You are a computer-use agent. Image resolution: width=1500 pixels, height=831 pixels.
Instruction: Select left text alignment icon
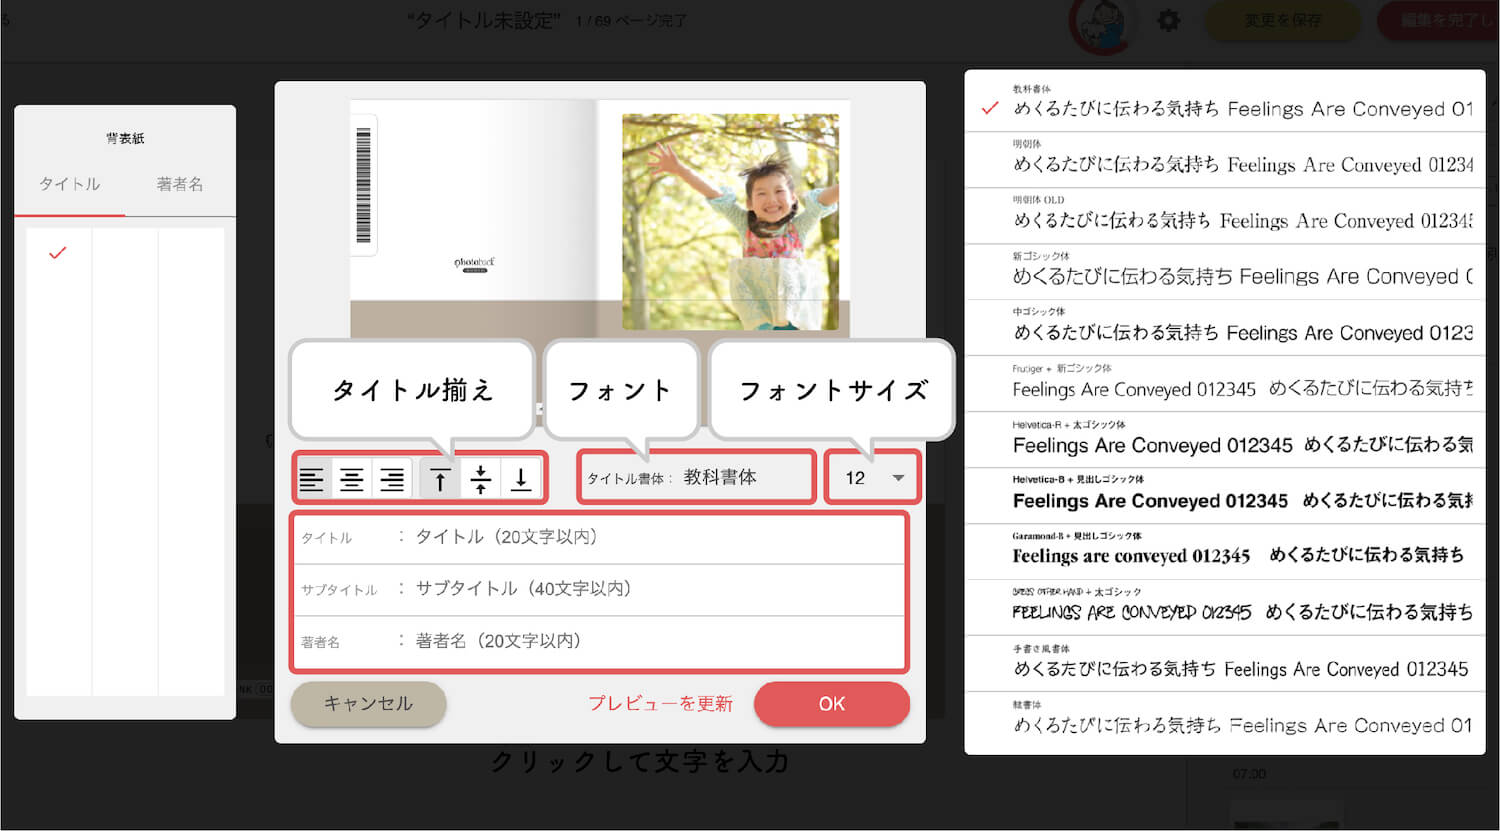point(312,479)
